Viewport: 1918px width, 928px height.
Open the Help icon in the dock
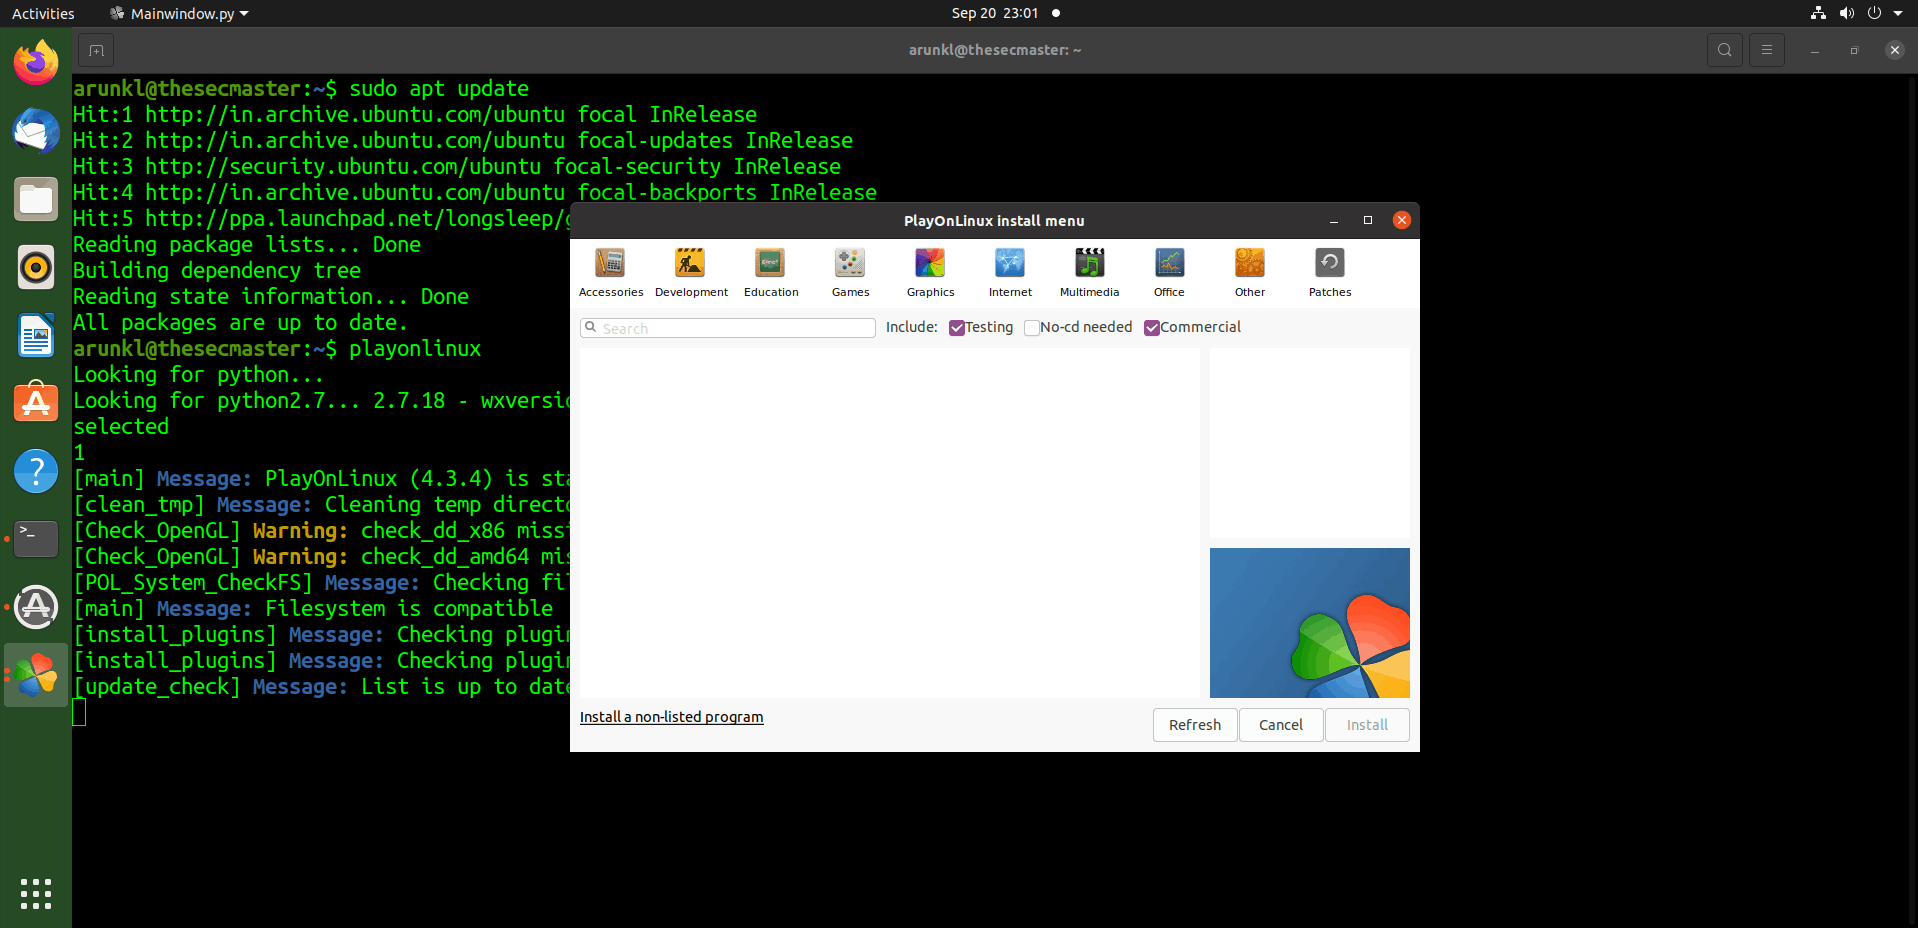(36, 471)
